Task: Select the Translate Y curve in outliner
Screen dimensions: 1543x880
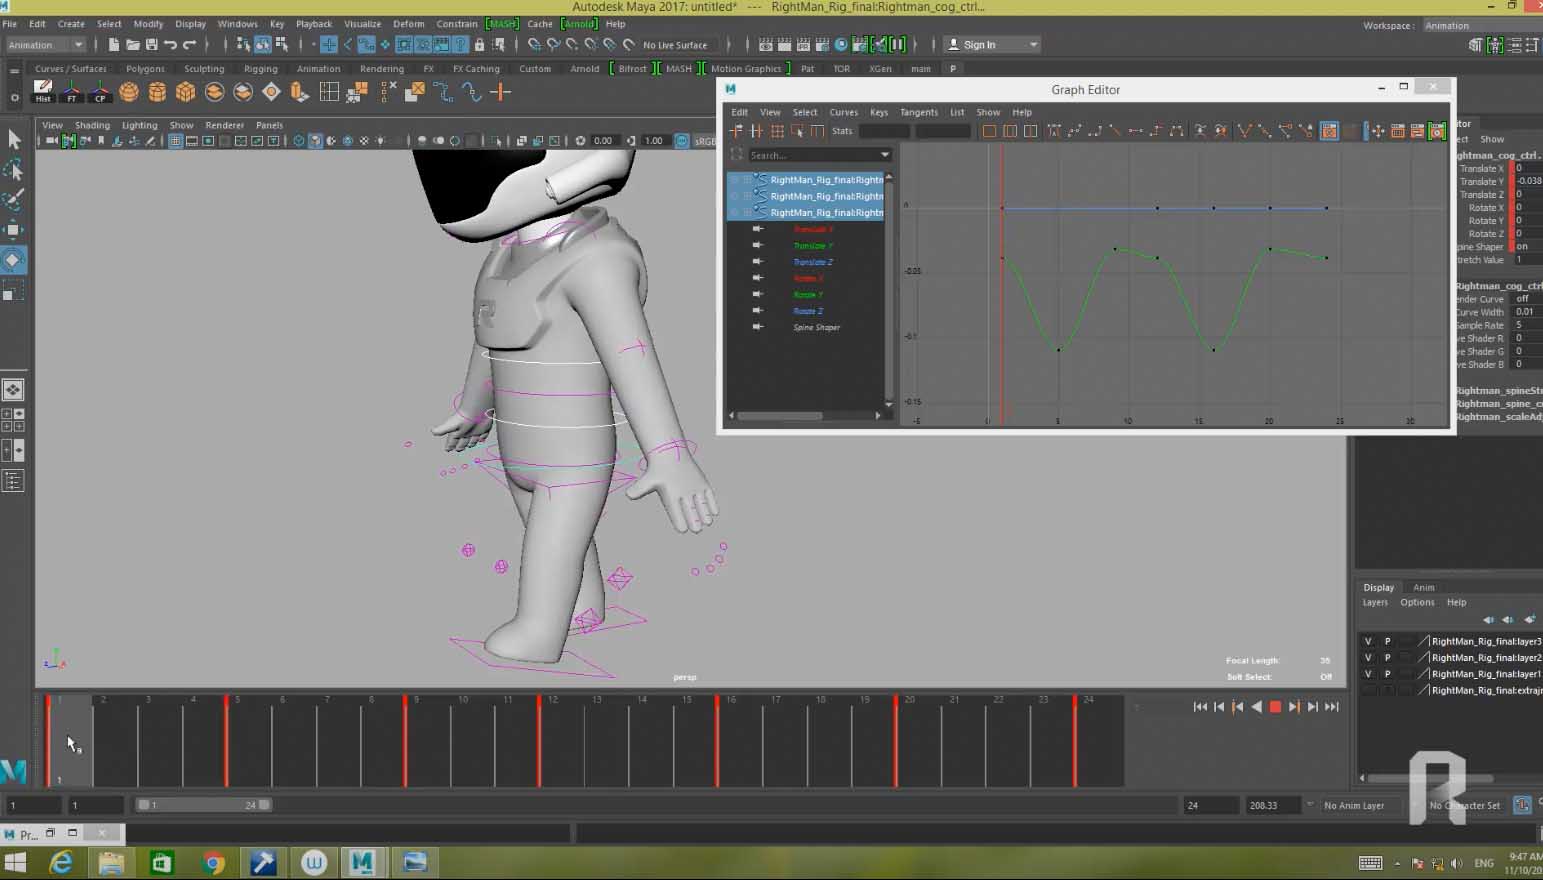Action: [x=812, y=246]
